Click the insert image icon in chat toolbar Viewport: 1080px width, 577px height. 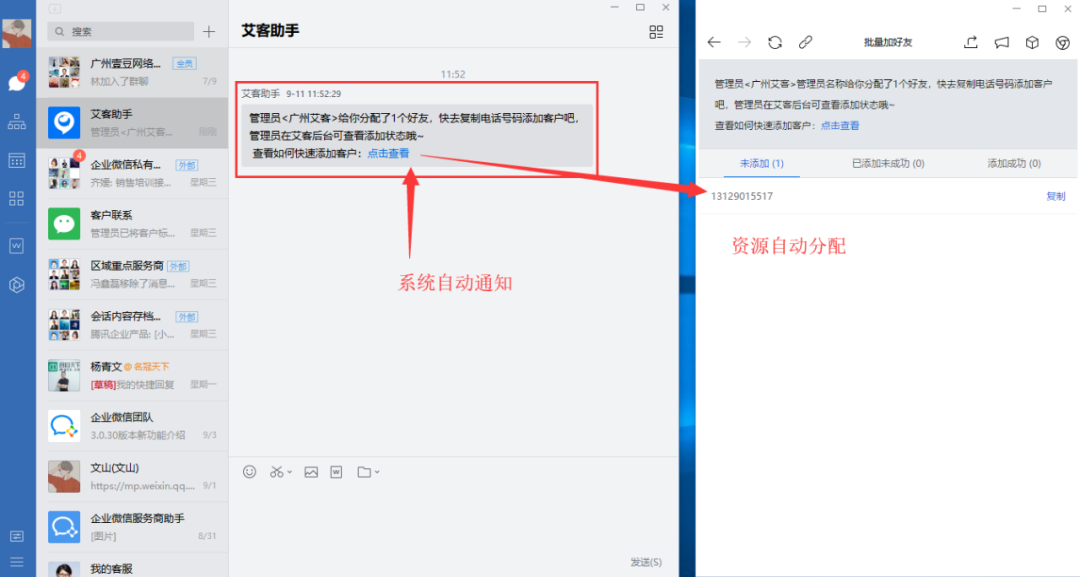coord(311,472)
